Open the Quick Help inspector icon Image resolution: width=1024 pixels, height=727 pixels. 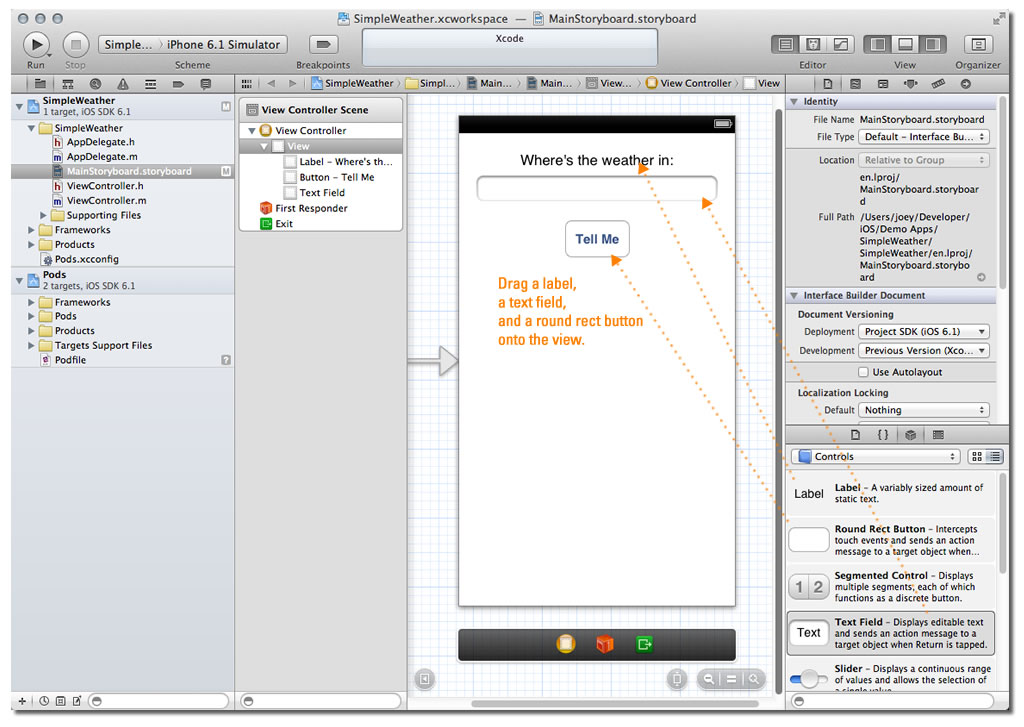click(856, 84)
